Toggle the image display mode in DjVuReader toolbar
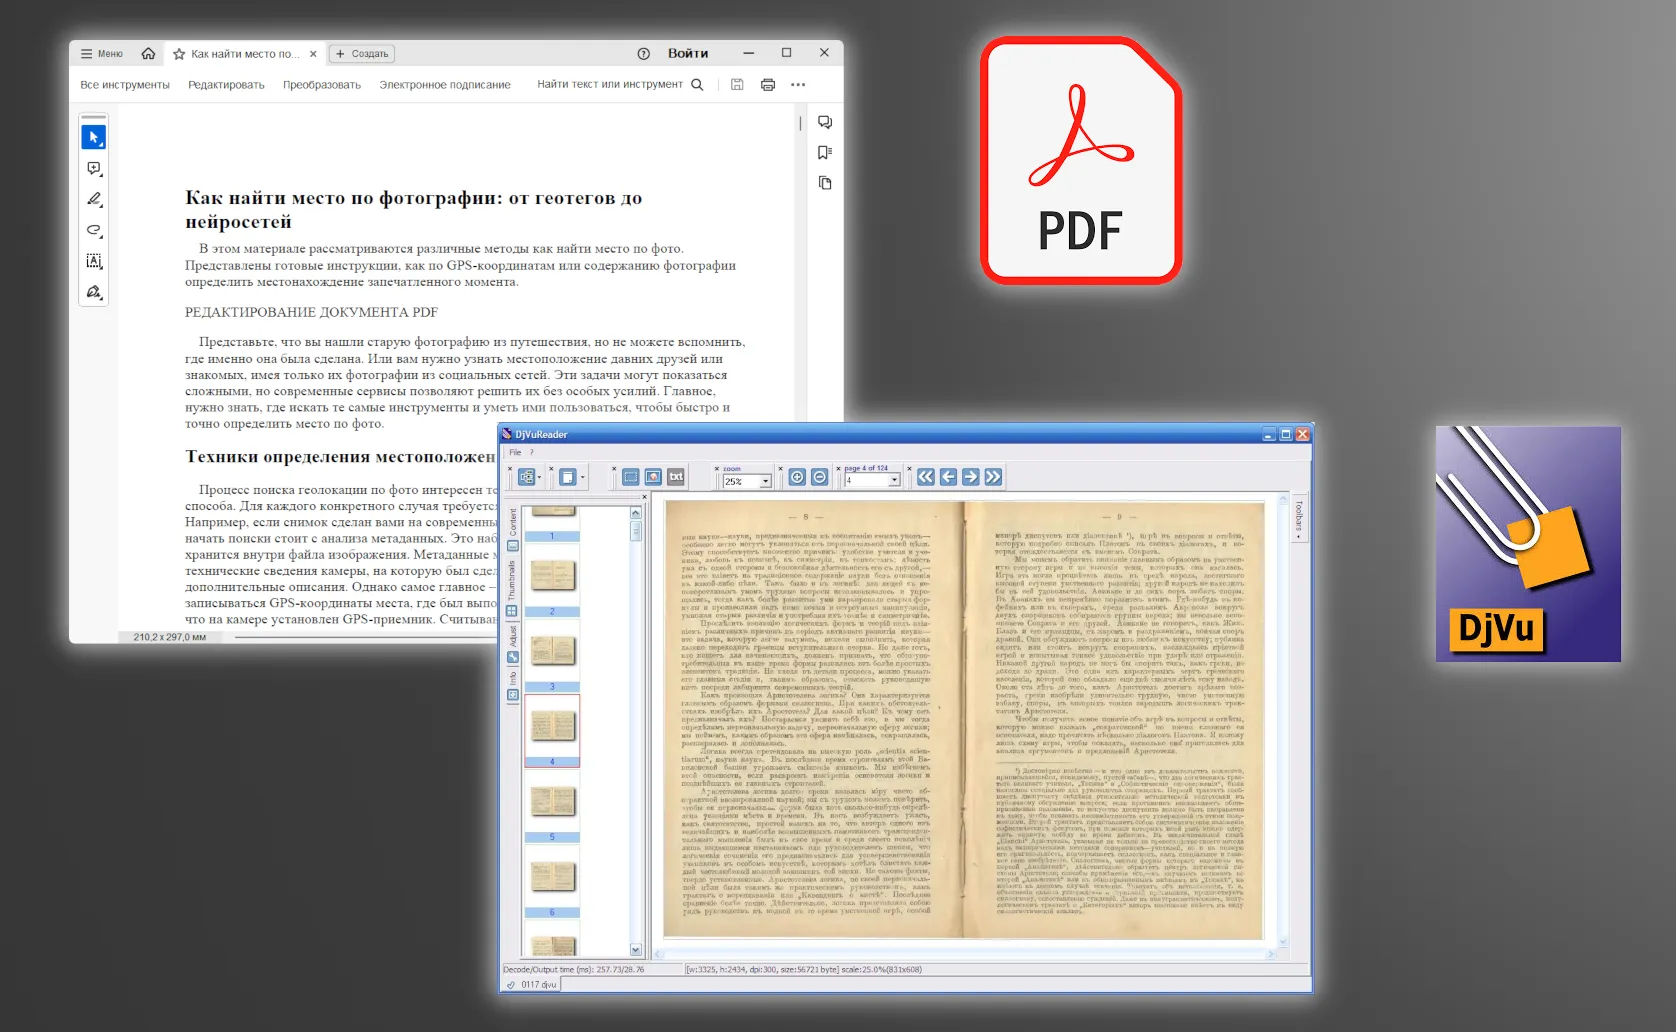The height and width of the screenshot is (1032, 1676). tap(654, 477)
